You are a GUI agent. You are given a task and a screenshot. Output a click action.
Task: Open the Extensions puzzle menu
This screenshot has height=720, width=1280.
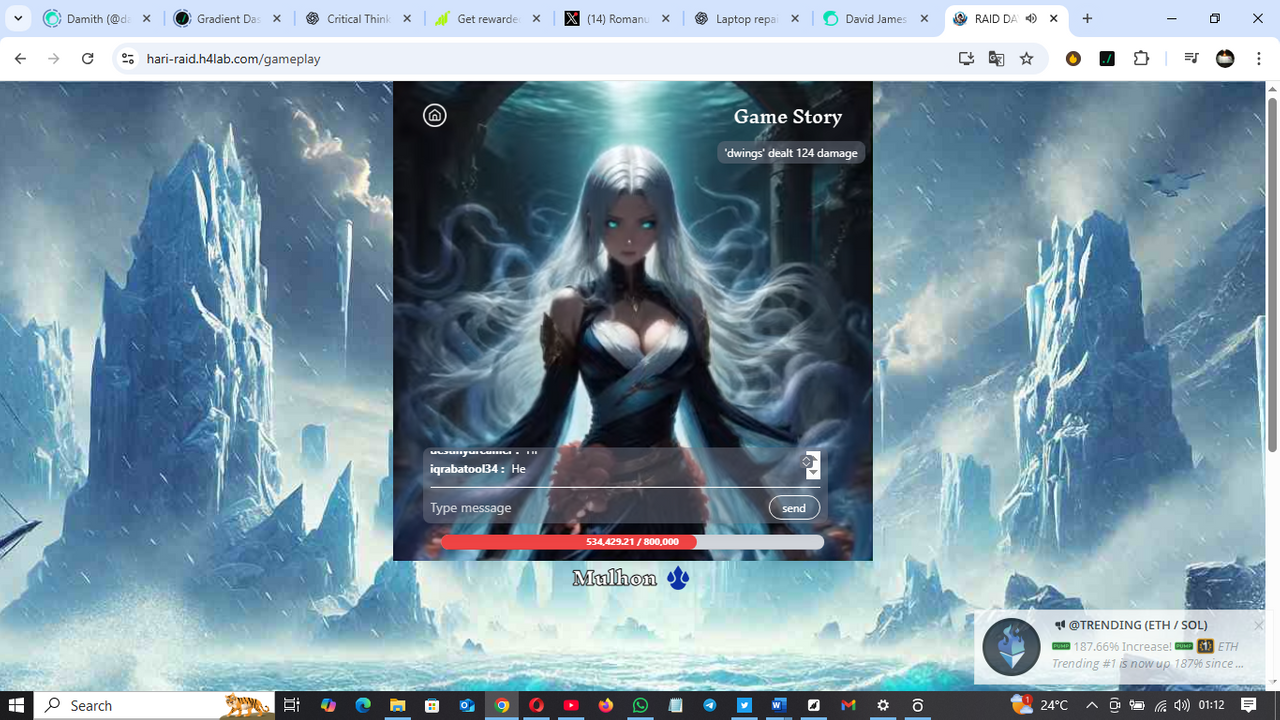pyautogui.click(x=1141, y=59)
